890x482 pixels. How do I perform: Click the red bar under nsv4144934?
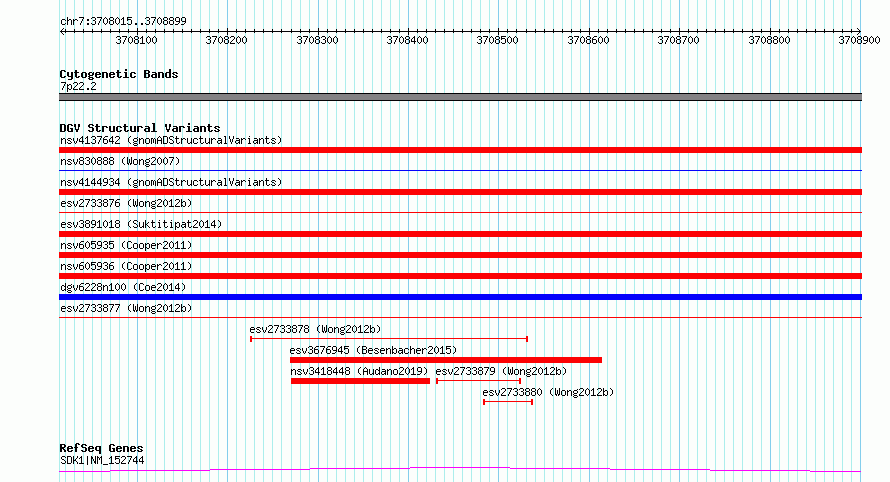[460, 192]
